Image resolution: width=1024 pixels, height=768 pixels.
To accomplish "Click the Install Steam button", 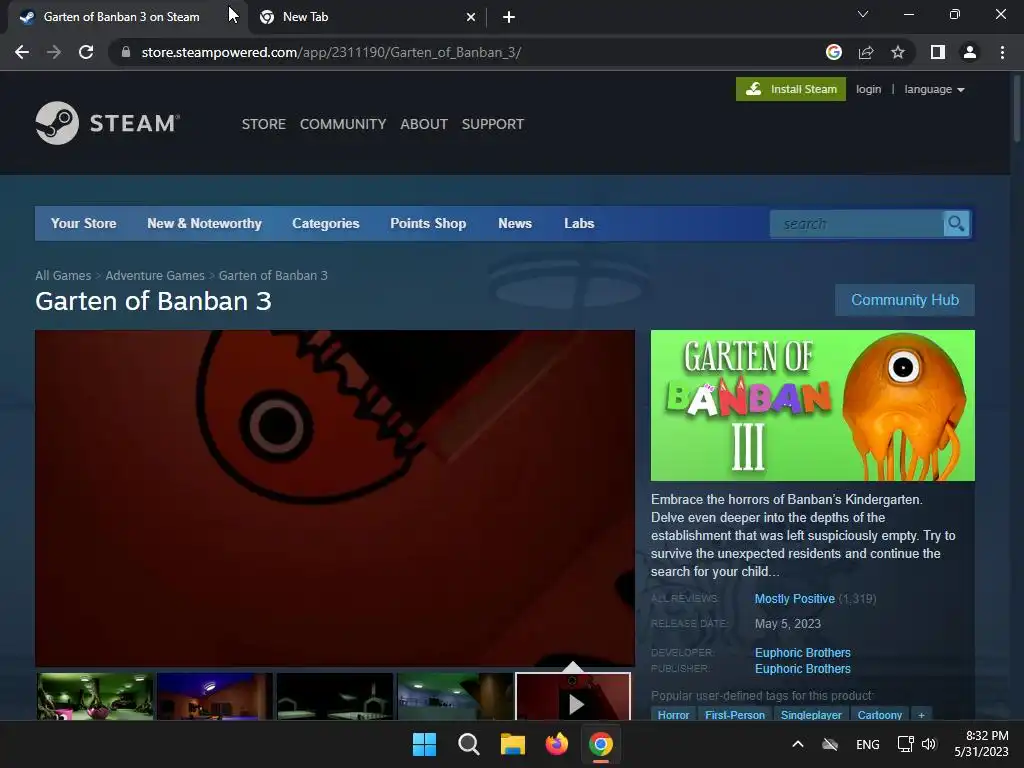I will [x=791, y=89].
